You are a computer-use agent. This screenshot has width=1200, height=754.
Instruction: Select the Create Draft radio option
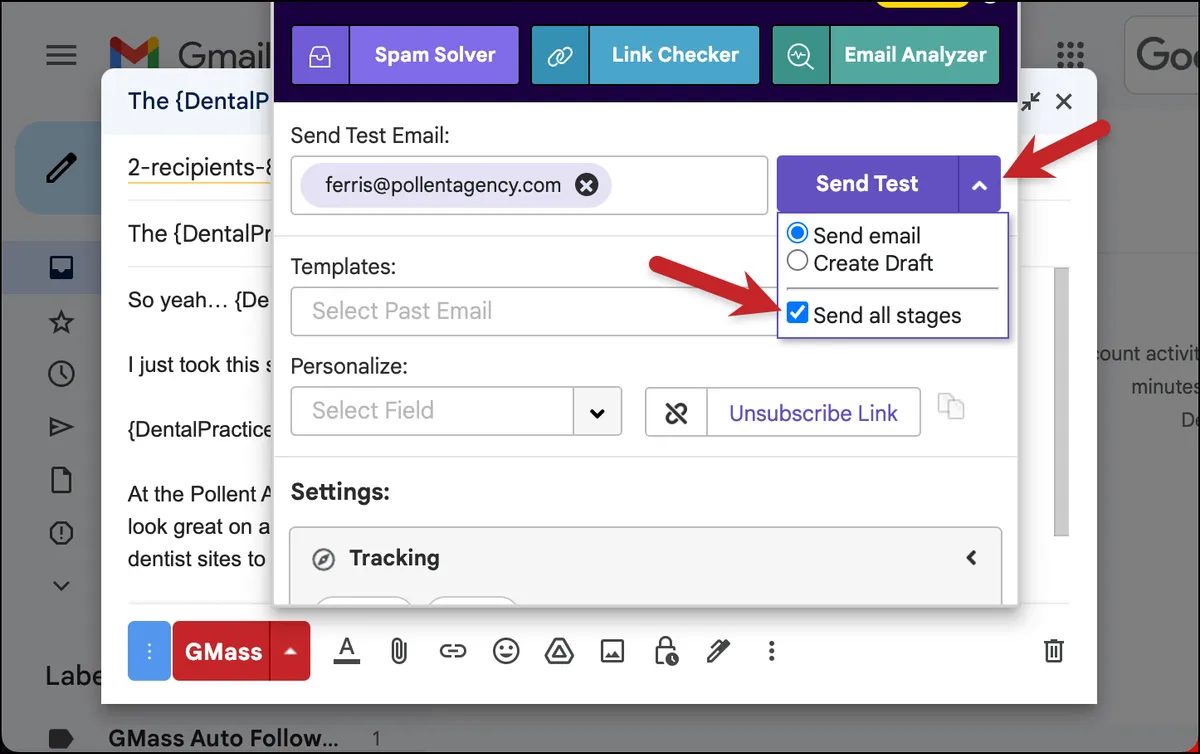(x=797, y=262)
